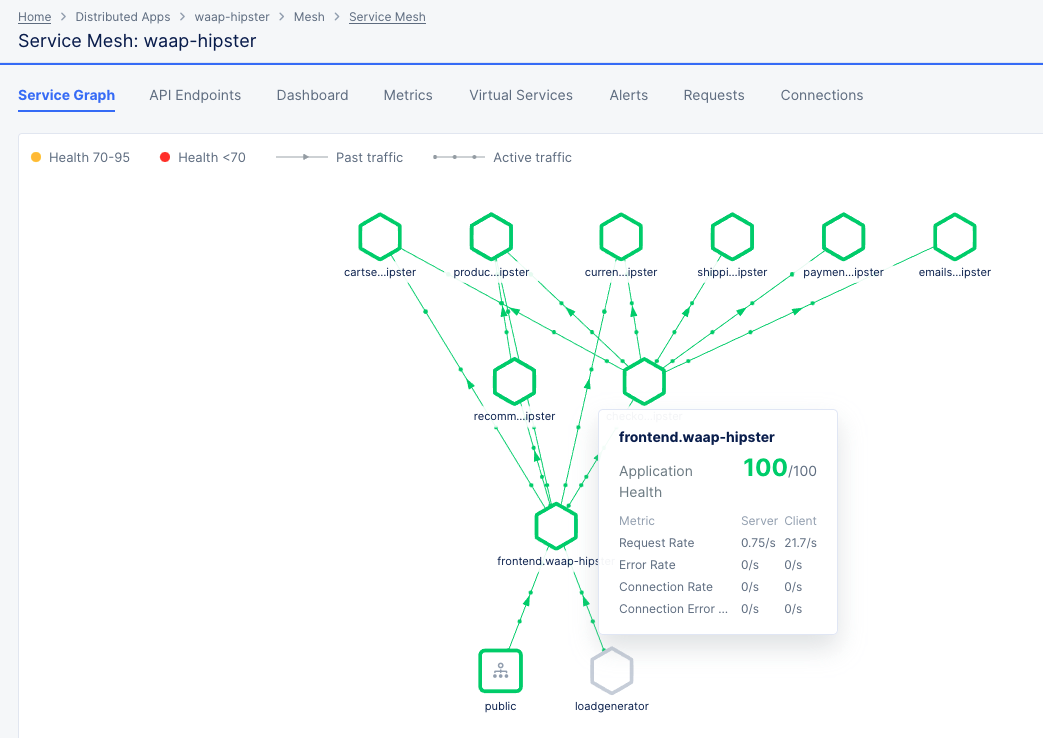Select the cartse...ipster hexagon node
The image size is (1043, 738).
tap(379, 236)
